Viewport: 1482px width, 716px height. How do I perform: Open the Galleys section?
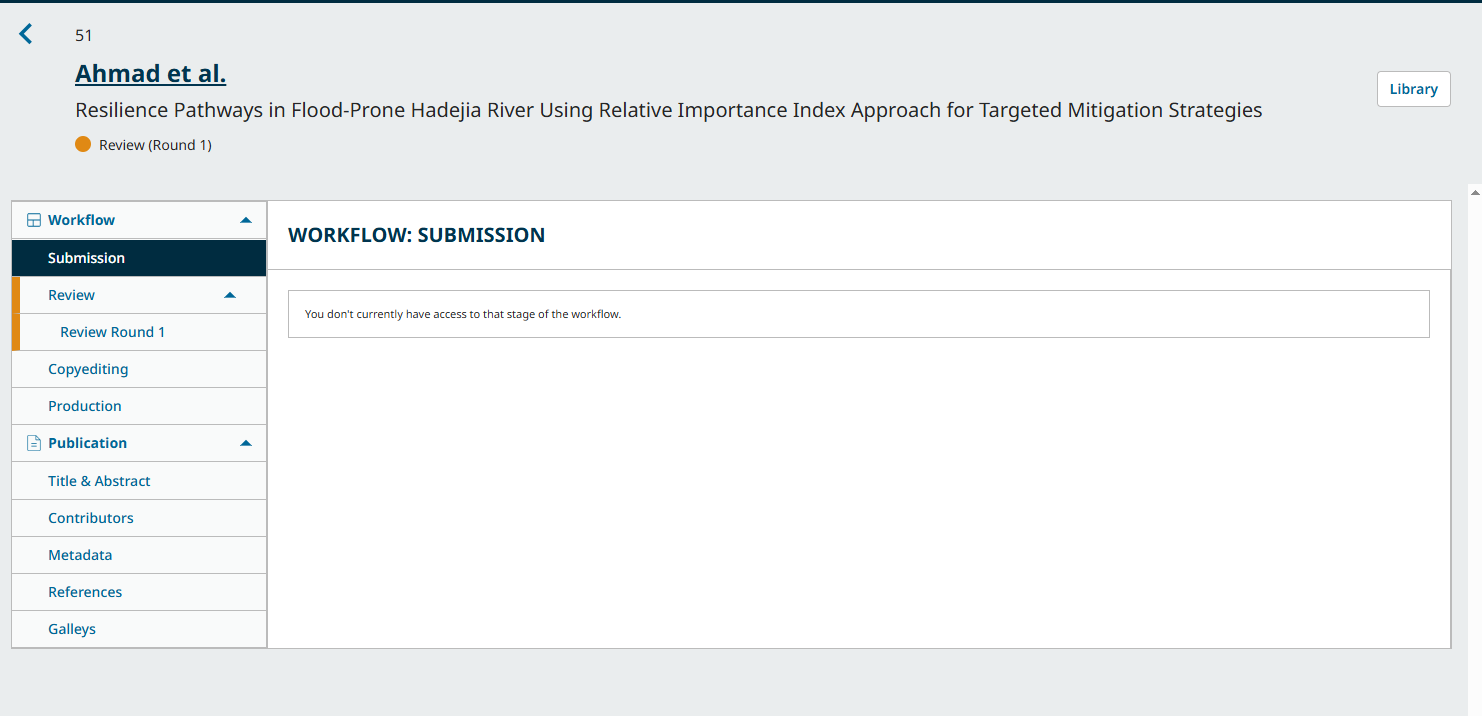pos(72,629)
